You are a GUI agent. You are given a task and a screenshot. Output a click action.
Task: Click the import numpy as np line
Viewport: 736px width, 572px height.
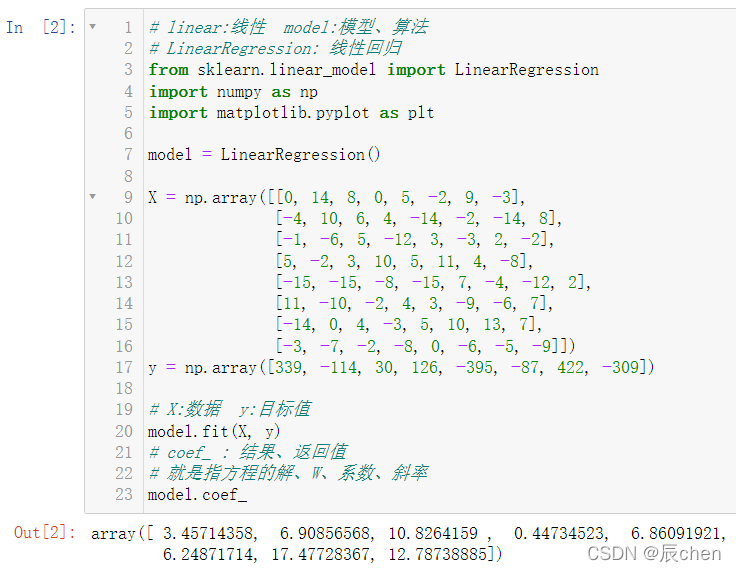[233, 92]
